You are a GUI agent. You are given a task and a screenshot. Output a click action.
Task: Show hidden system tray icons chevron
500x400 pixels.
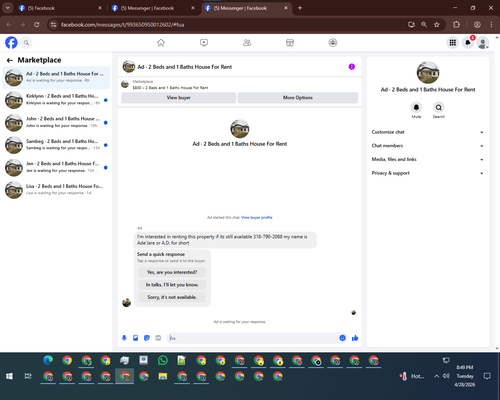(436, 376)
